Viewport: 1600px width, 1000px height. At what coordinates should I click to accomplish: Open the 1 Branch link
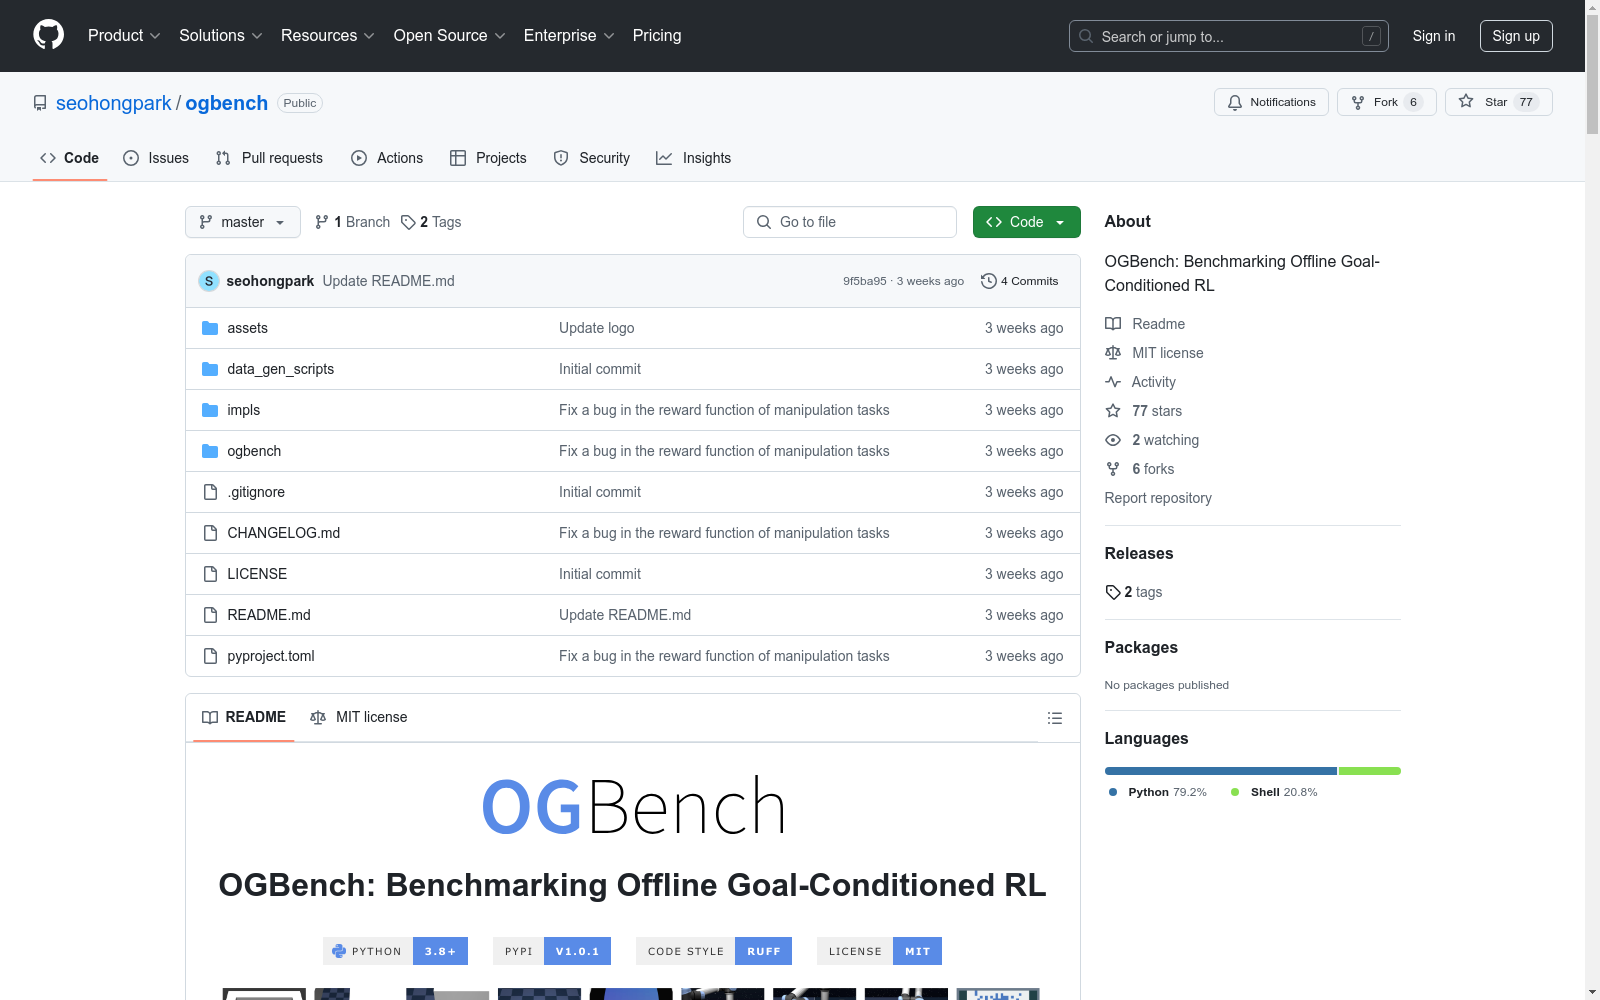point(352,222)
